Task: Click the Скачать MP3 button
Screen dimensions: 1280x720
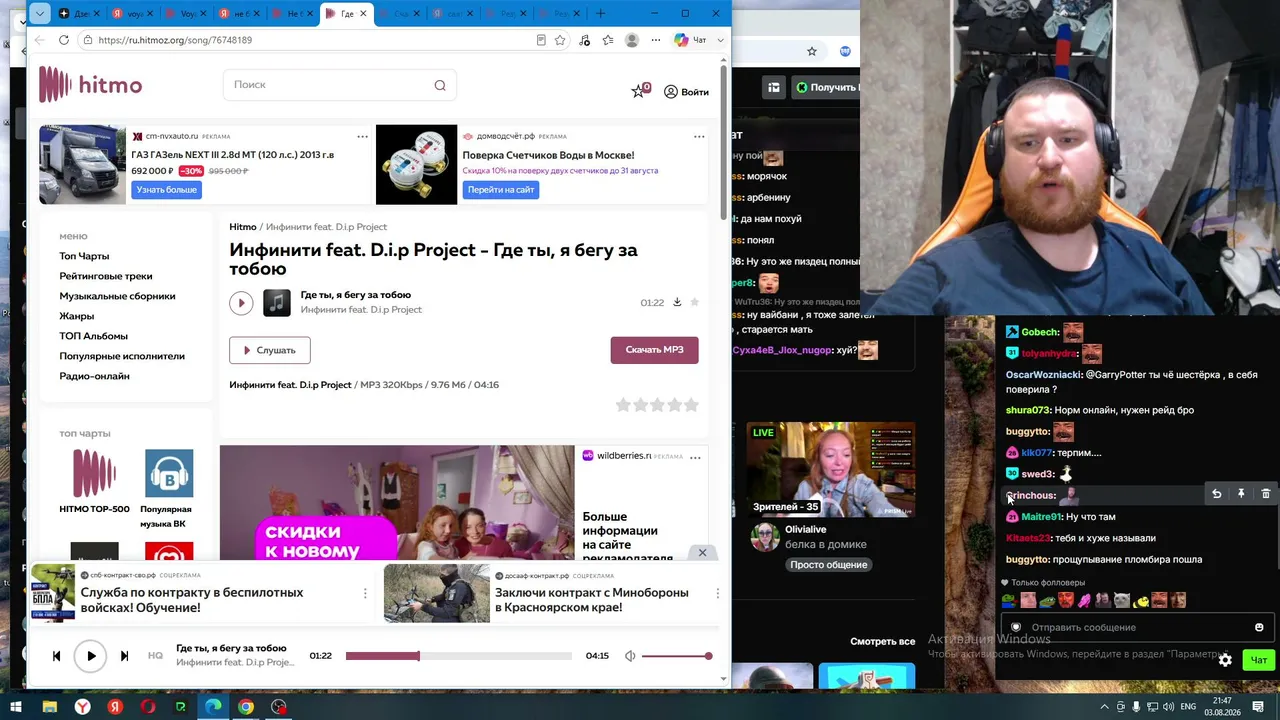Action: click(x=654, y=350)
